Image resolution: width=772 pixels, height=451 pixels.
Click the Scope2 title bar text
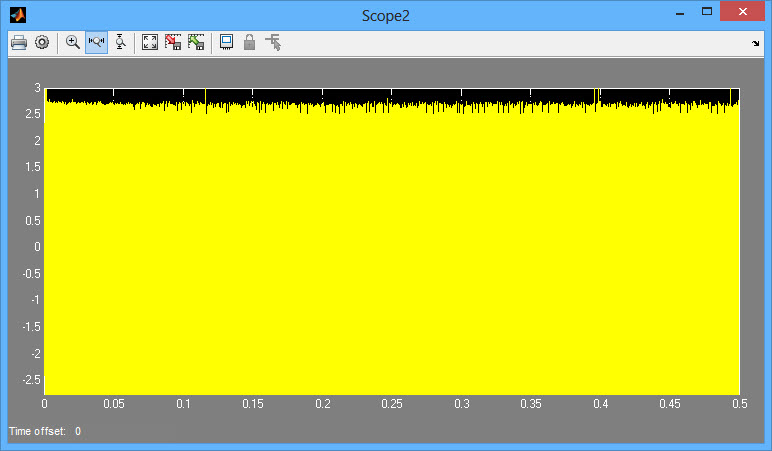386,15
